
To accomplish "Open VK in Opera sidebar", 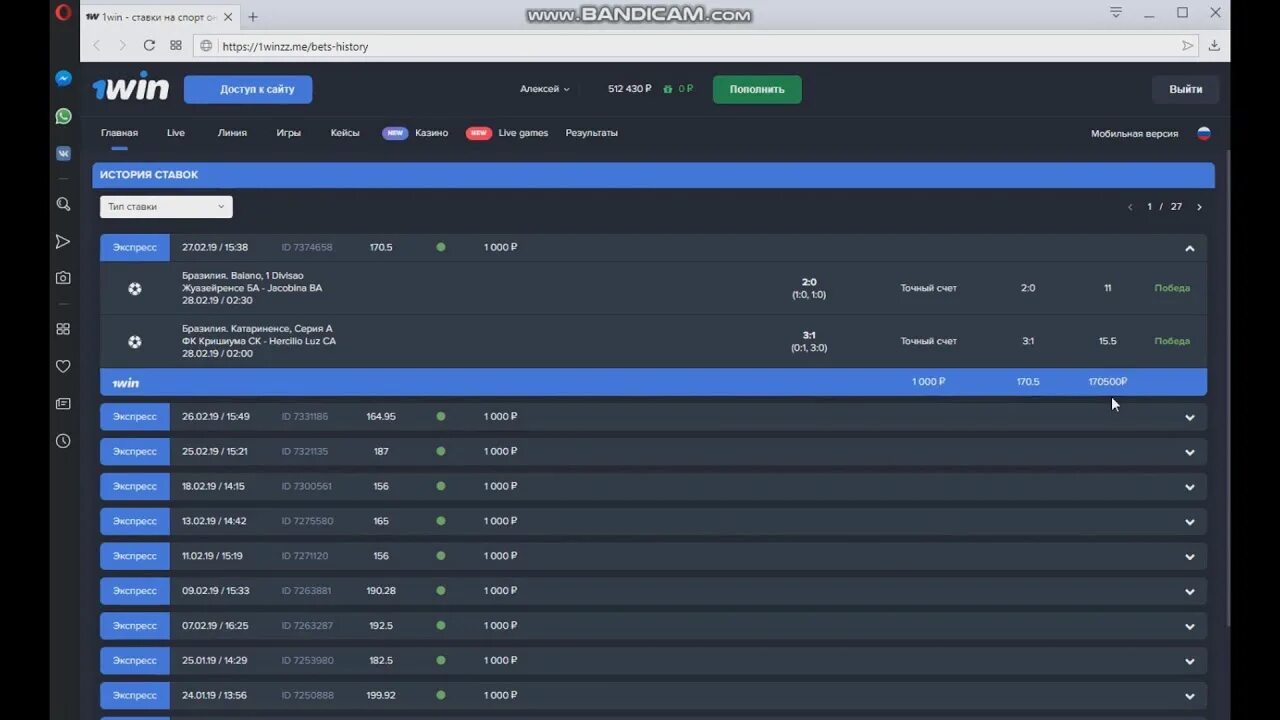I will 63,154.
